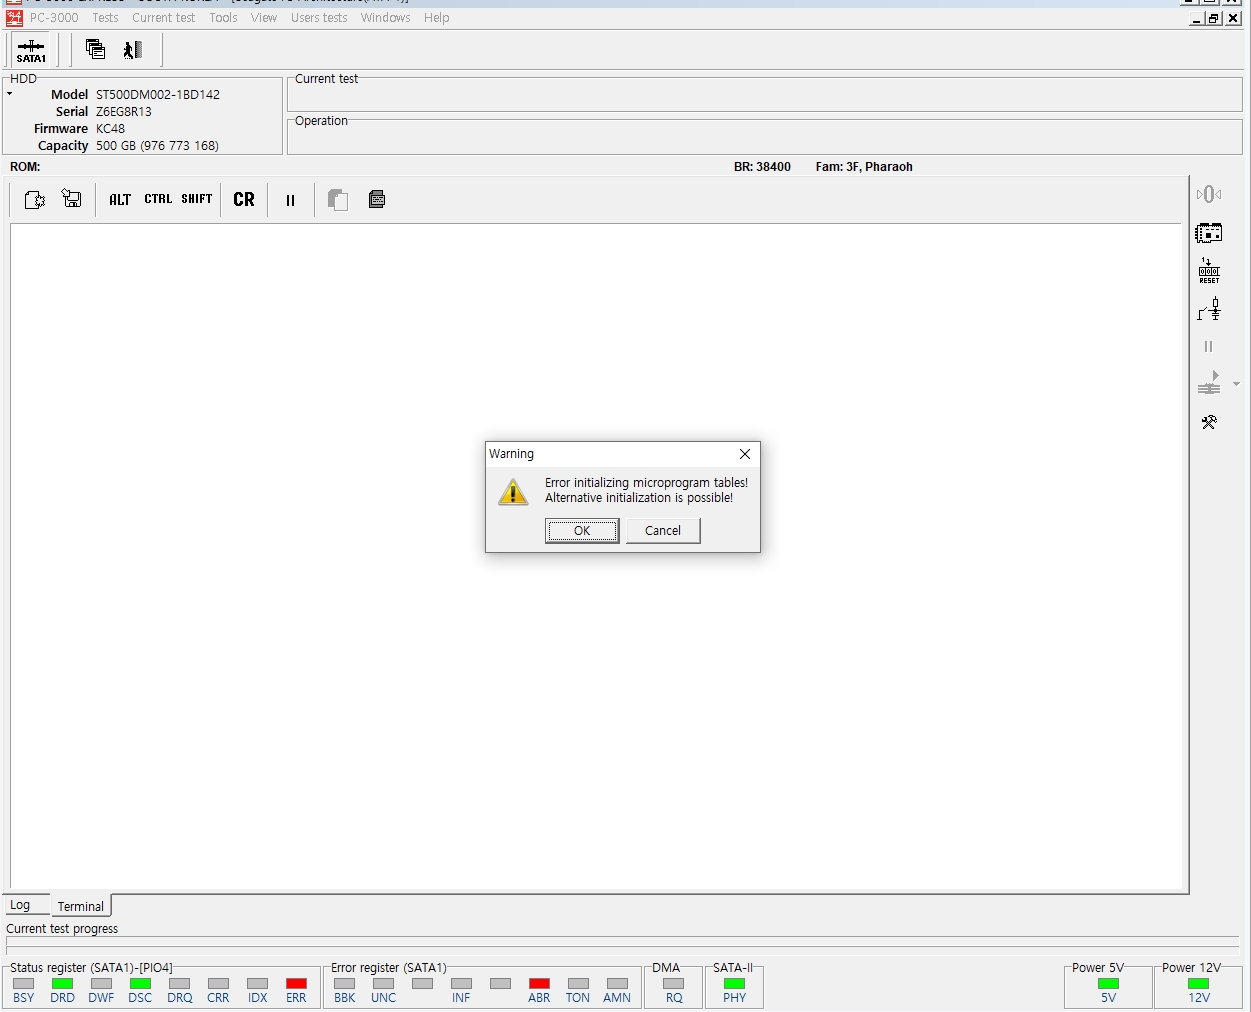The width and height of the screenshot is (1251, 1012).
Task: Open the View menu
Action: [263, 18]
